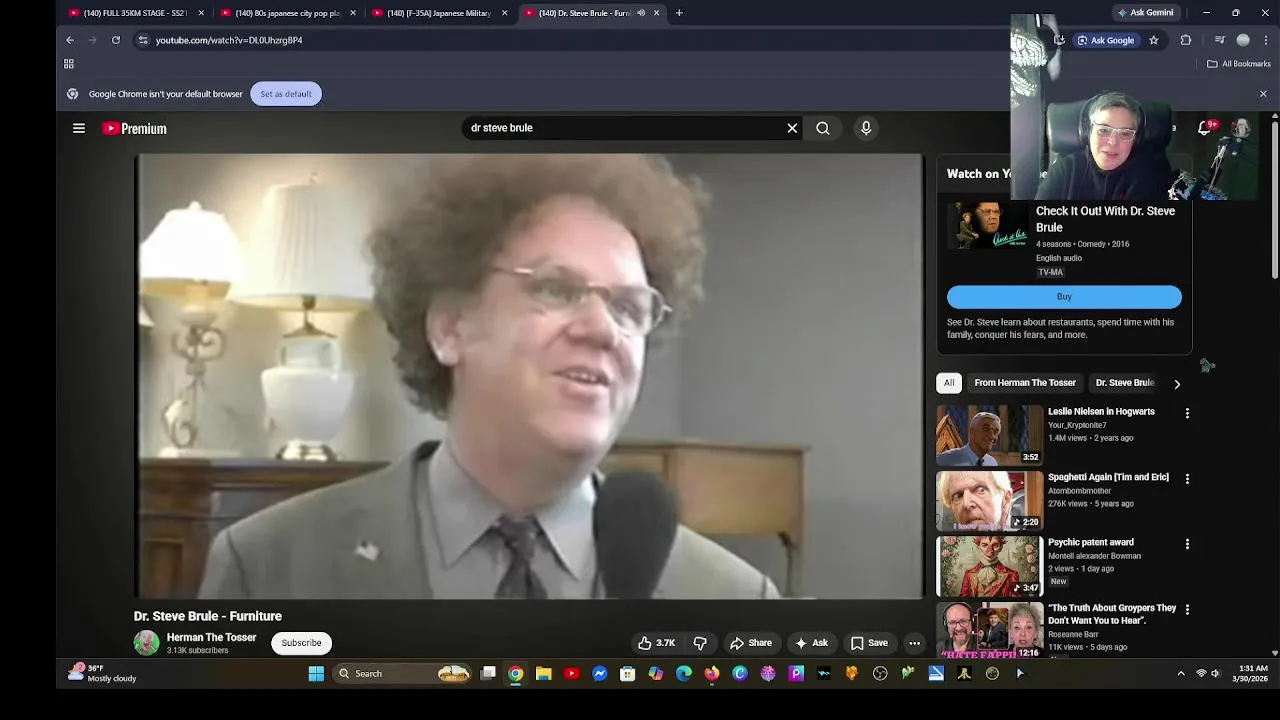The height and width of the screenshot is (720, 1280).
Task: Buy Check It Out! With Dr. Steve Brule
Action: (x=1064, y=297)
